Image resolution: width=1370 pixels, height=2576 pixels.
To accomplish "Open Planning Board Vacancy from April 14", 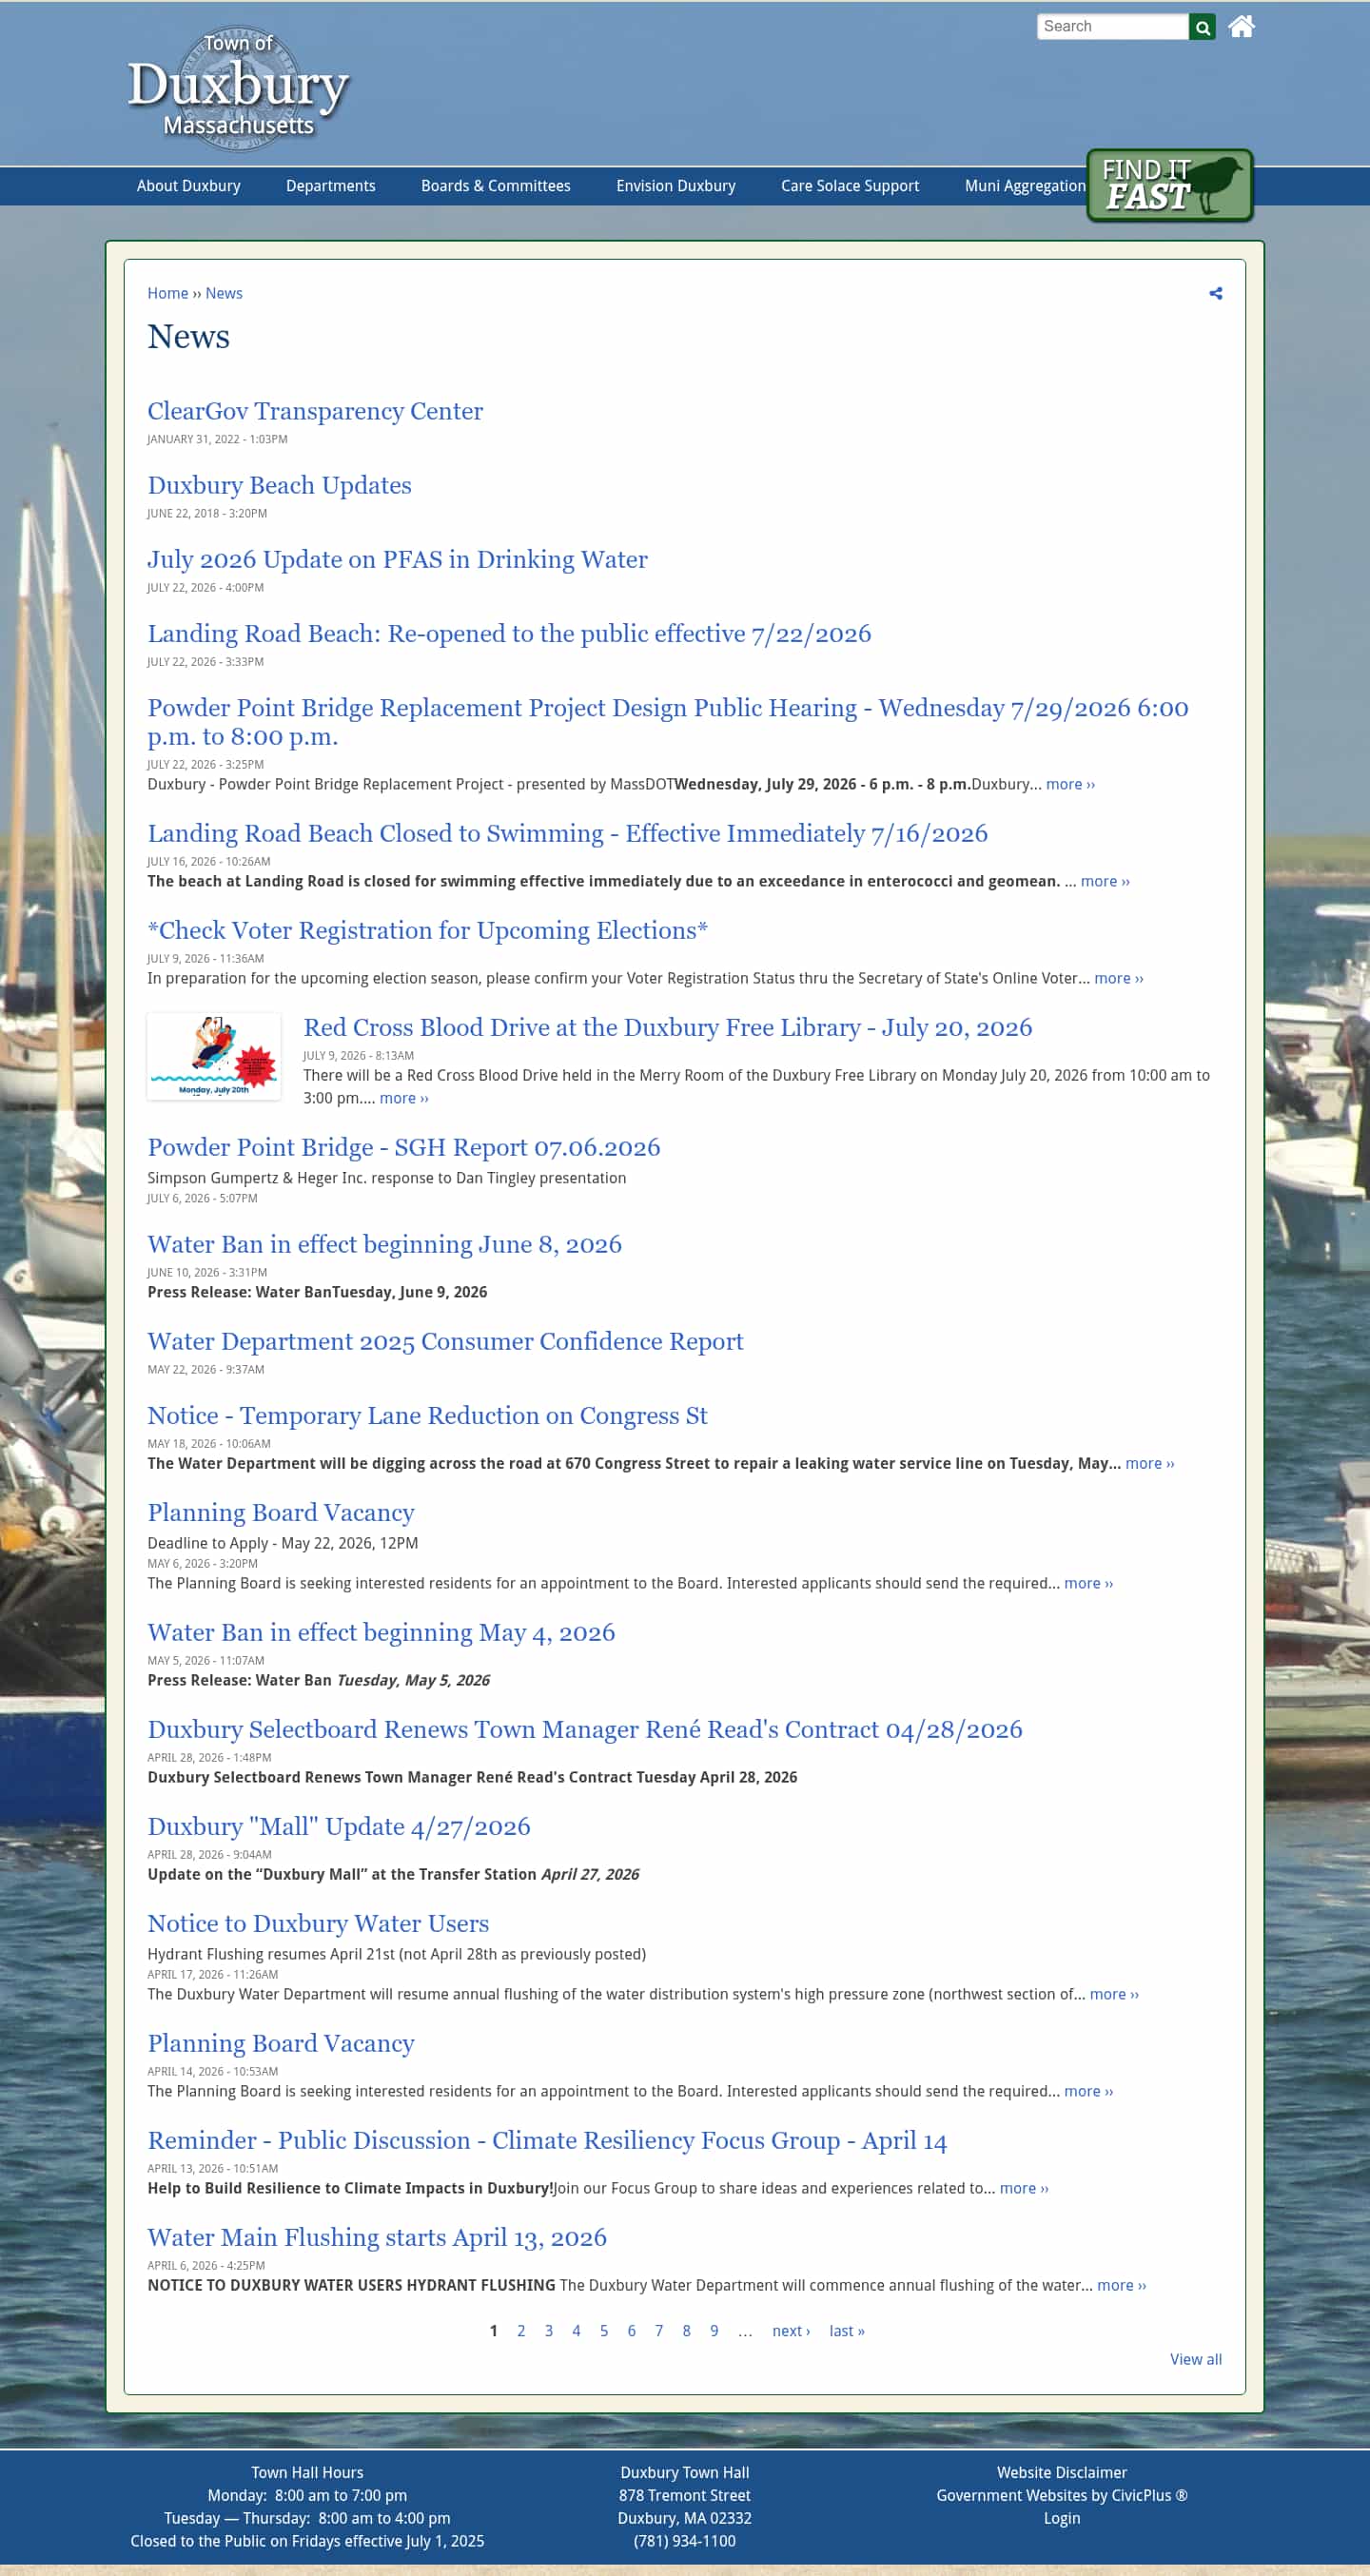I will pyautogui.click(x=281, y=2043).
